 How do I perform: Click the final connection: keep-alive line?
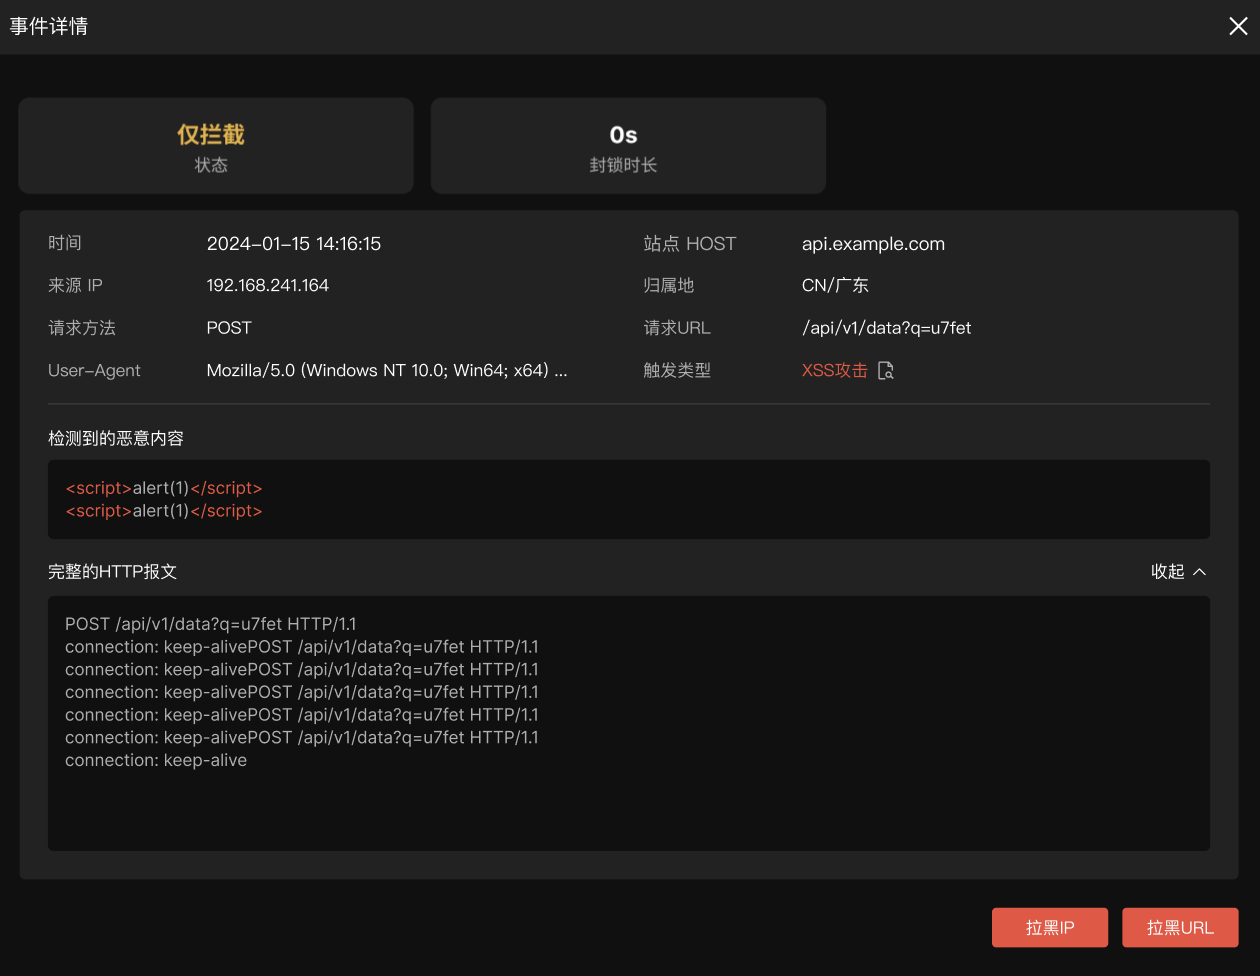click(156, 761)
